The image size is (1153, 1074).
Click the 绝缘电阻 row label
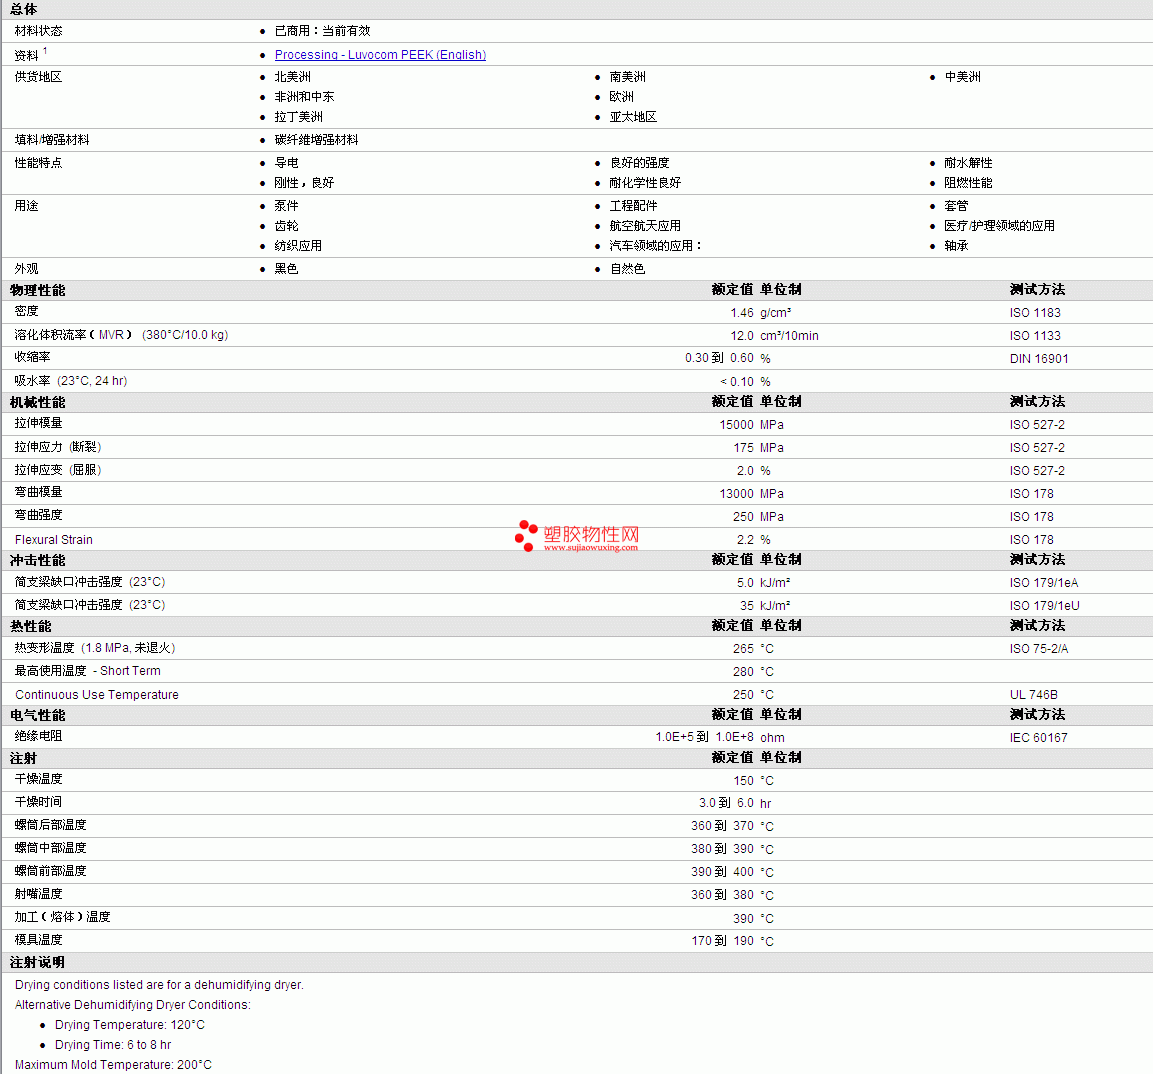38,736
